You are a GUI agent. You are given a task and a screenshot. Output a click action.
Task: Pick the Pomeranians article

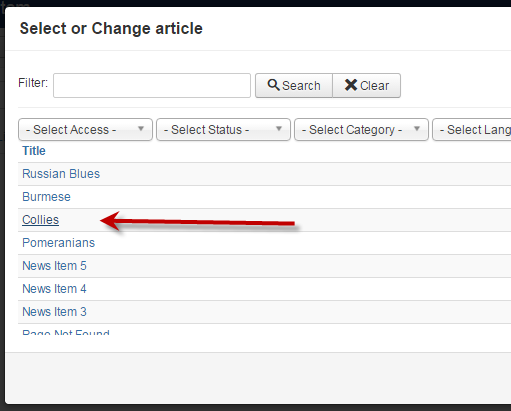click(58, 243)
